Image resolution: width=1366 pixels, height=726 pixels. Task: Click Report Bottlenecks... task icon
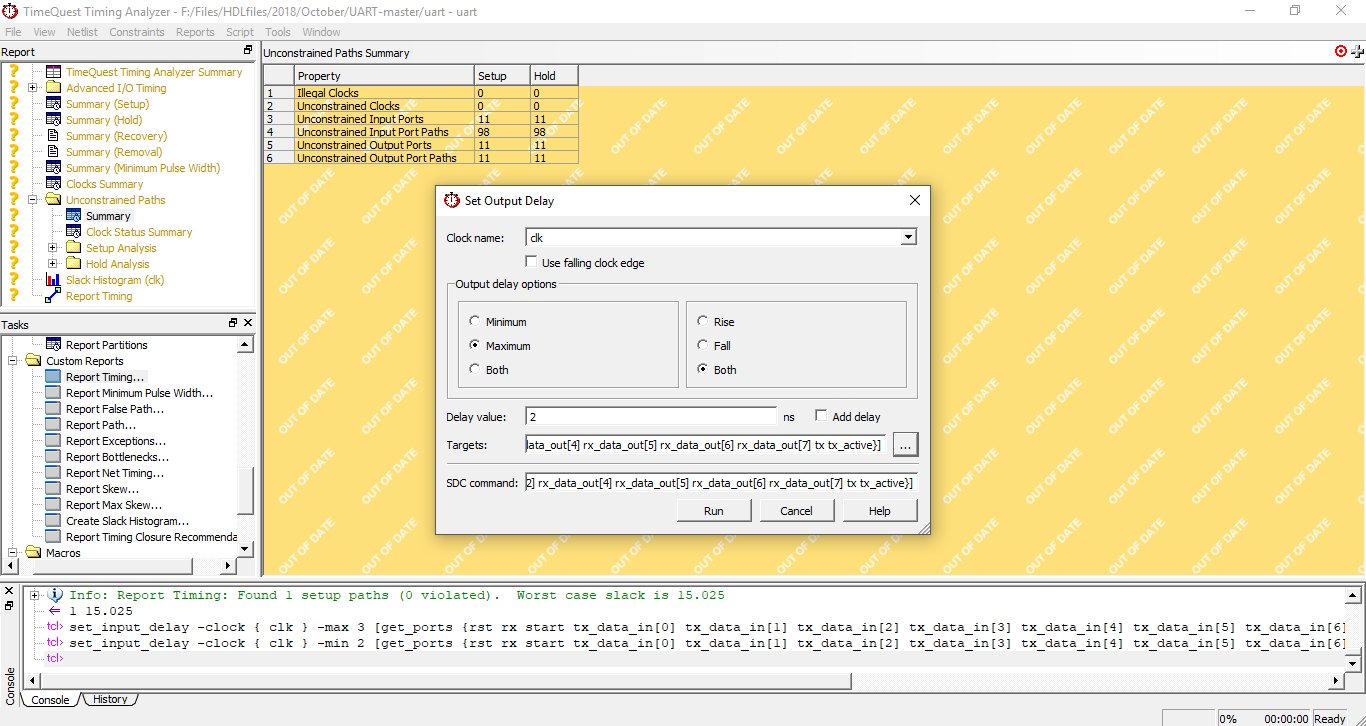point(54,457)
